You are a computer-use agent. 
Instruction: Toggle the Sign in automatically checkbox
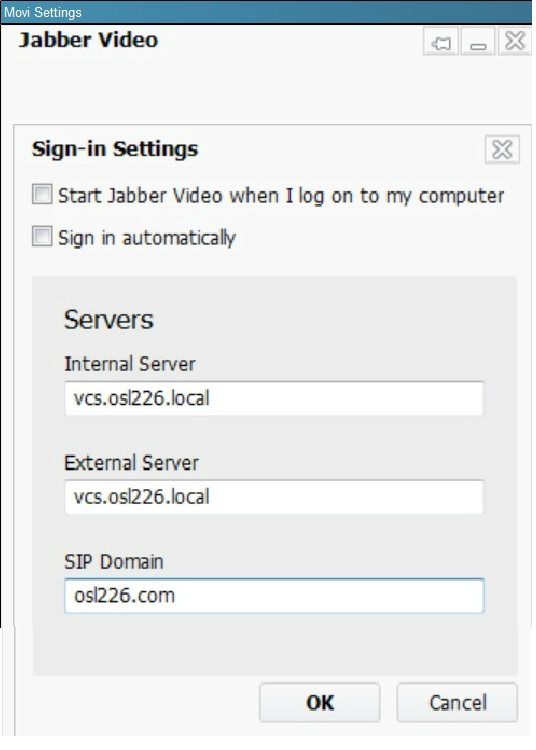[x=42, y=236]
